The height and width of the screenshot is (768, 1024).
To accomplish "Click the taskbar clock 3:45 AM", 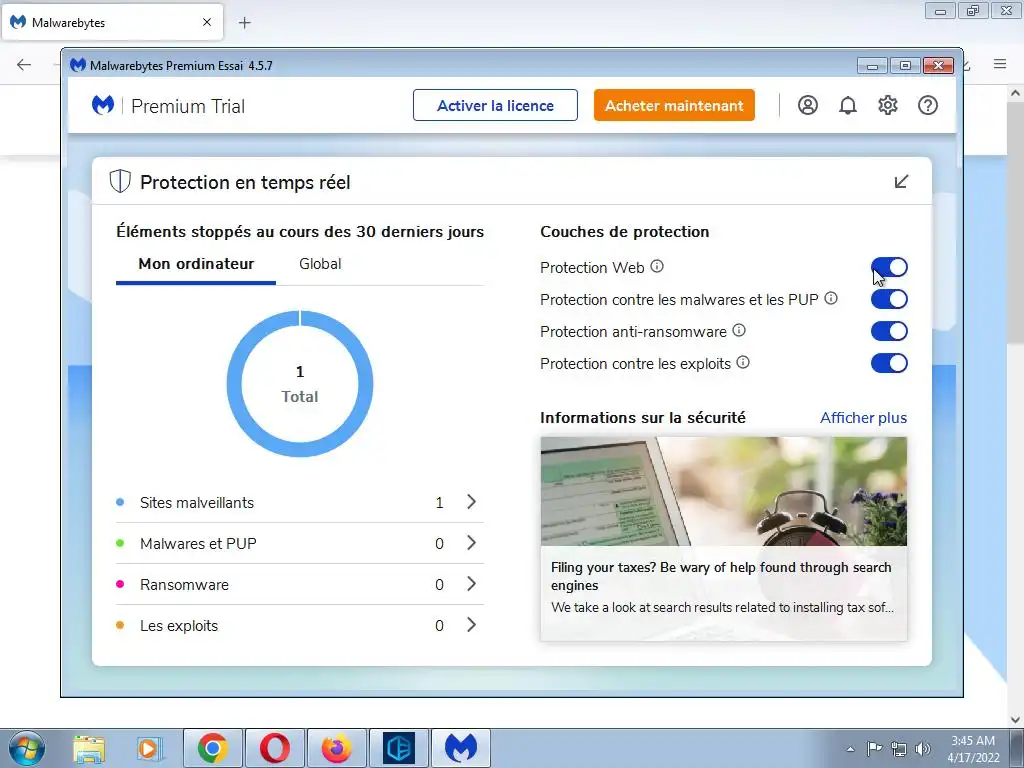I will 973,741.
